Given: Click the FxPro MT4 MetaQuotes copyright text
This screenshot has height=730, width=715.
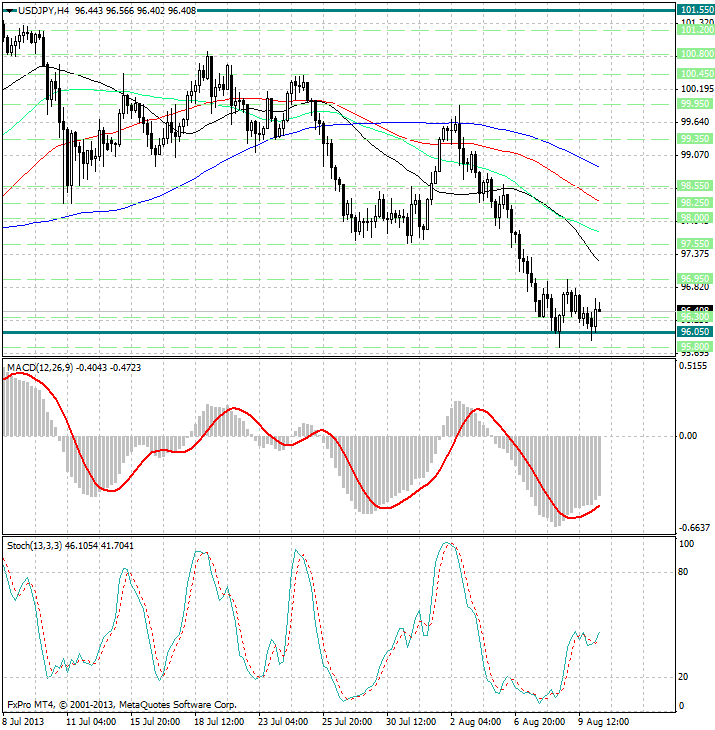Looking at the screenshot, I should [x=122, y=705].
